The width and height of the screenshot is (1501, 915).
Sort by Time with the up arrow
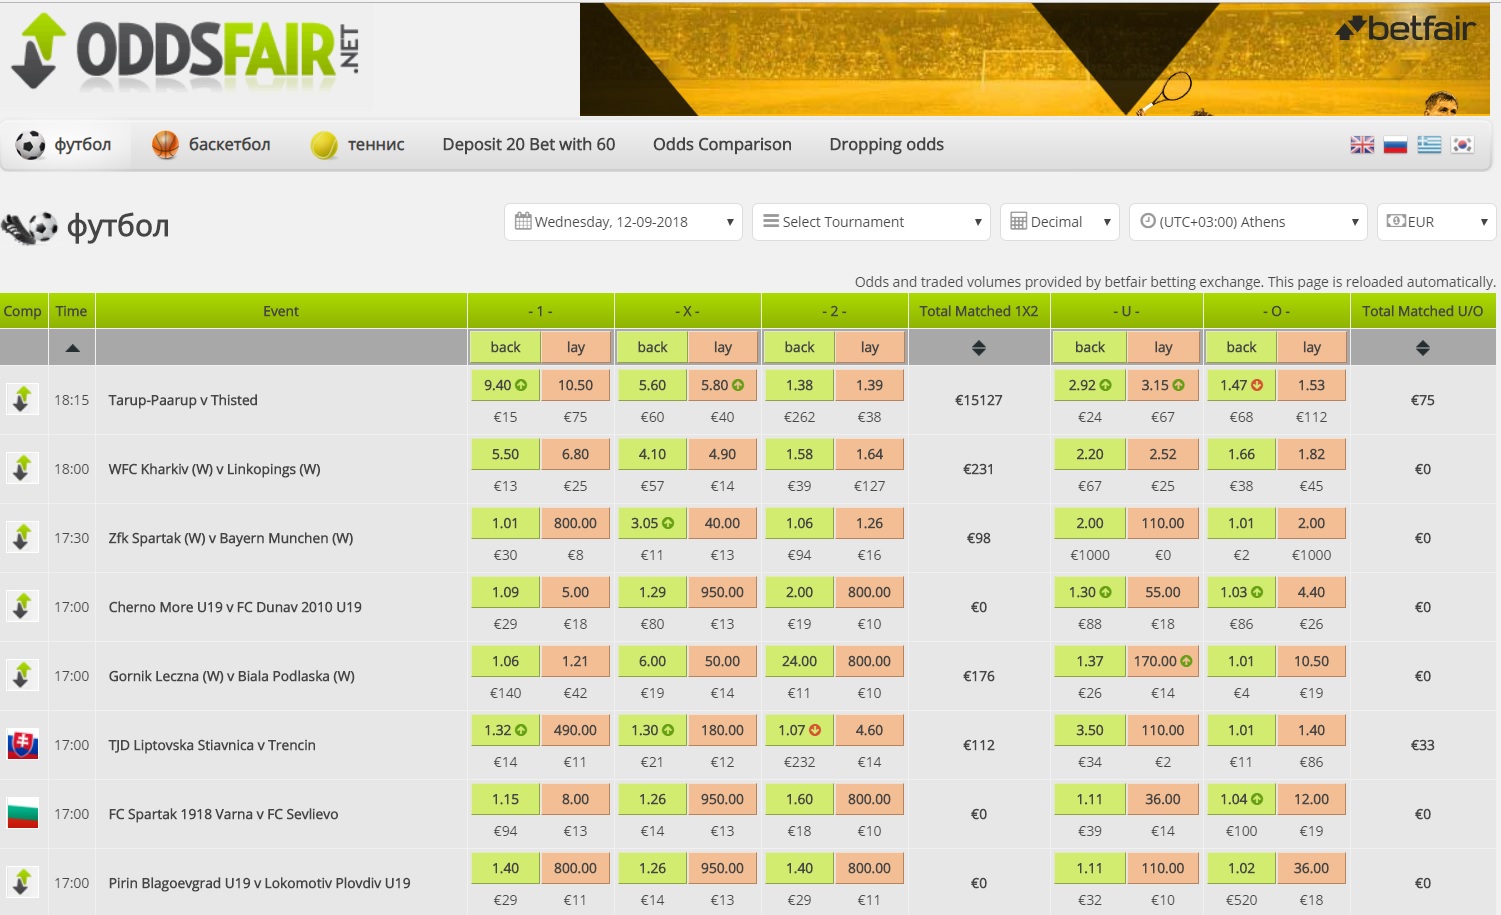pyautogui.click(x=72, y=348)
